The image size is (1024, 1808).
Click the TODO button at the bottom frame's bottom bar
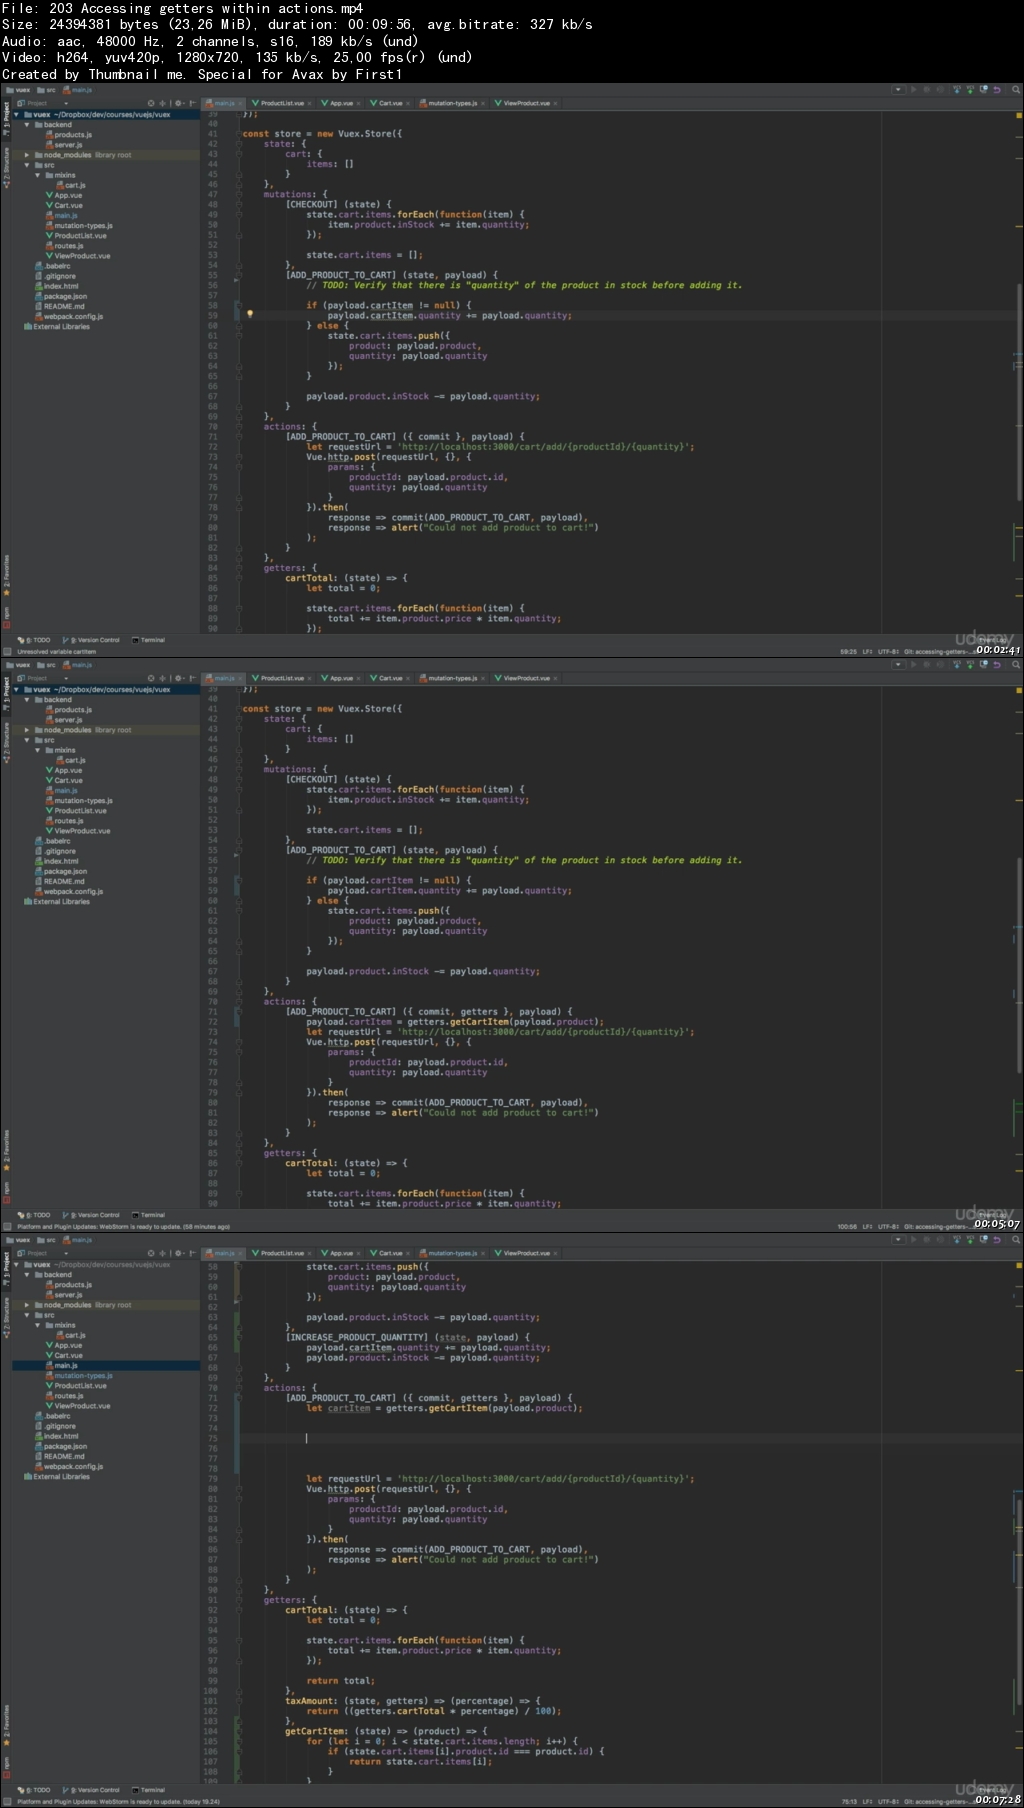(x=36, y=1790)
